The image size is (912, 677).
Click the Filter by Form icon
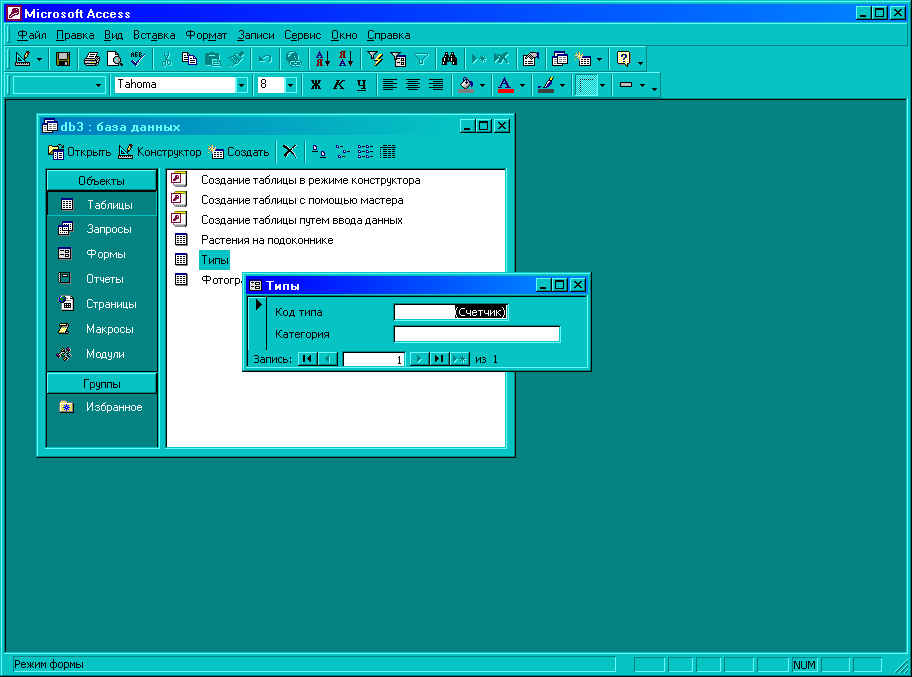coord(398,59)
